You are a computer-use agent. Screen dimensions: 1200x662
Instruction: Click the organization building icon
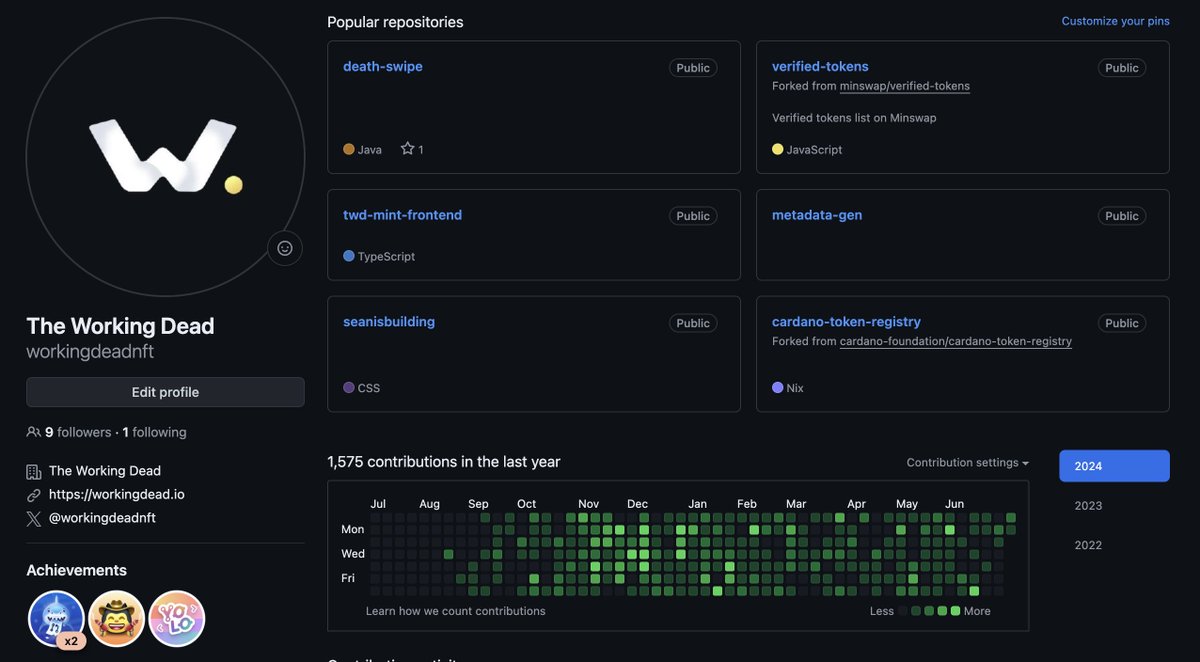[x=33, y=470]
